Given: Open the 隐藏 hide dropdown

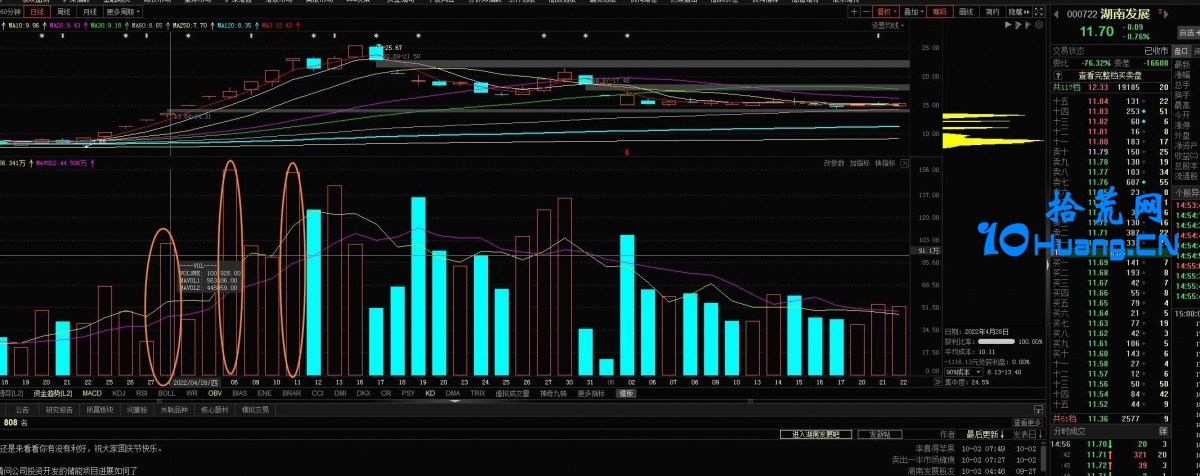Looking at the screenshot, I should tap(1019, 12).
